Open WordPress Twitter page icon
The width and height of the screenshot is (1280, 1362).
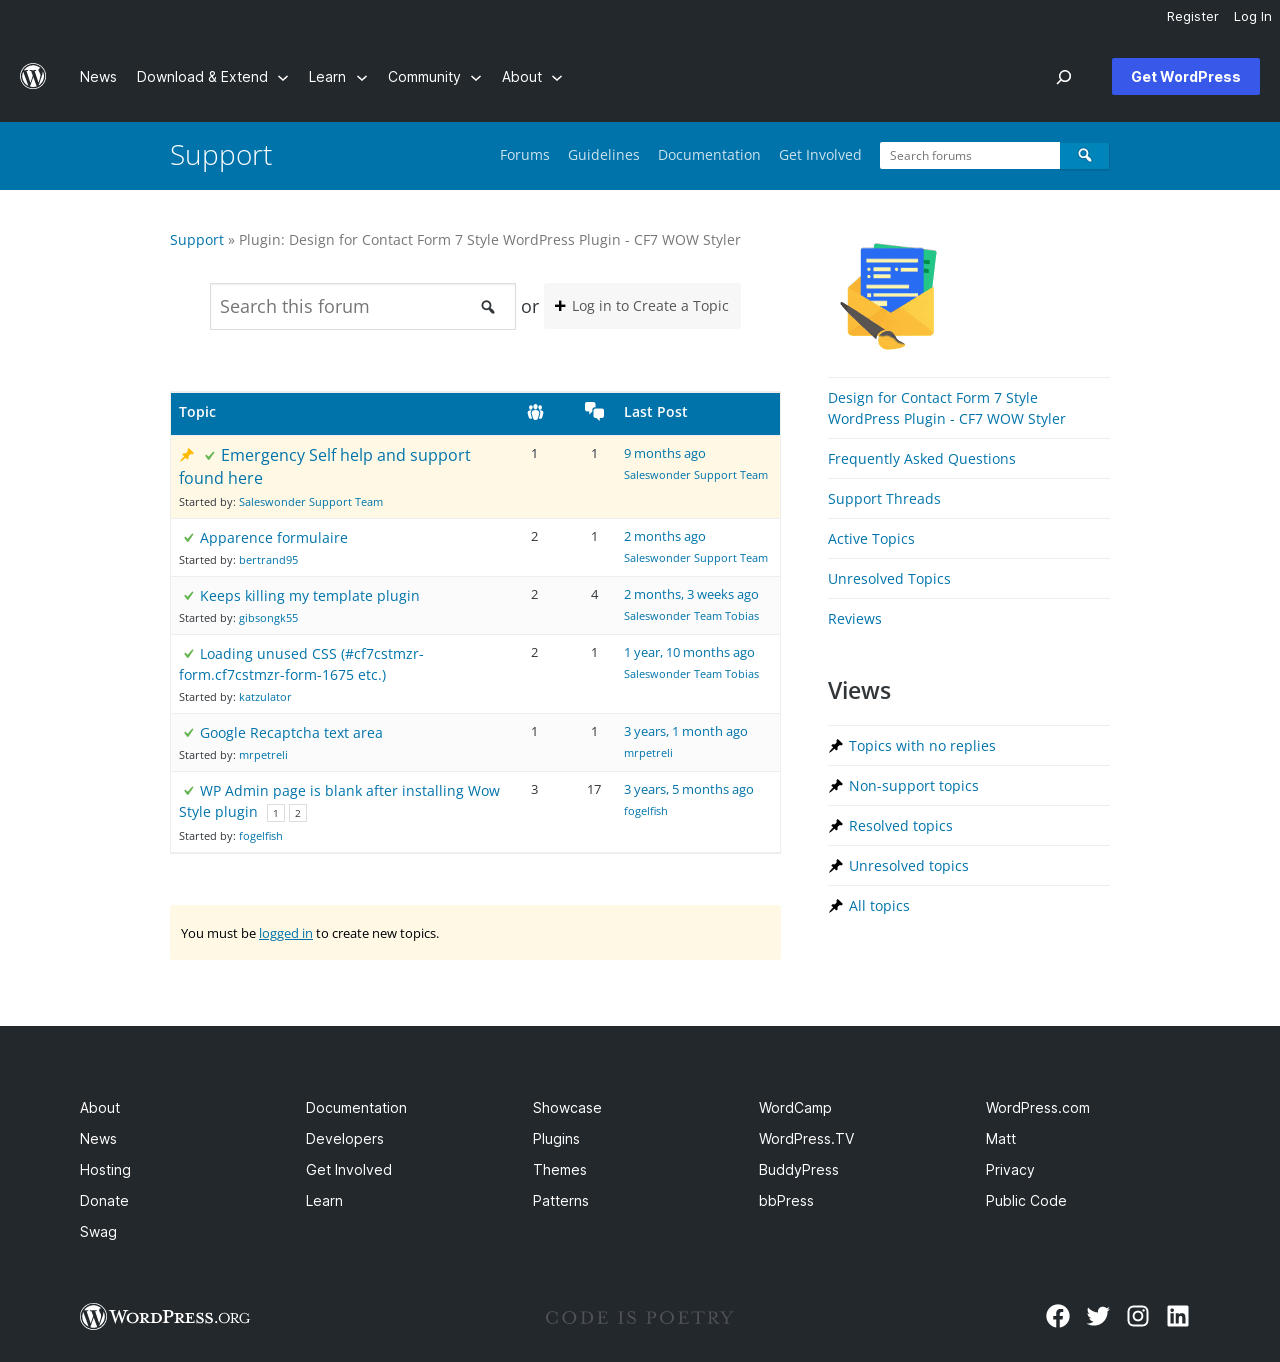(1098, 1316)
